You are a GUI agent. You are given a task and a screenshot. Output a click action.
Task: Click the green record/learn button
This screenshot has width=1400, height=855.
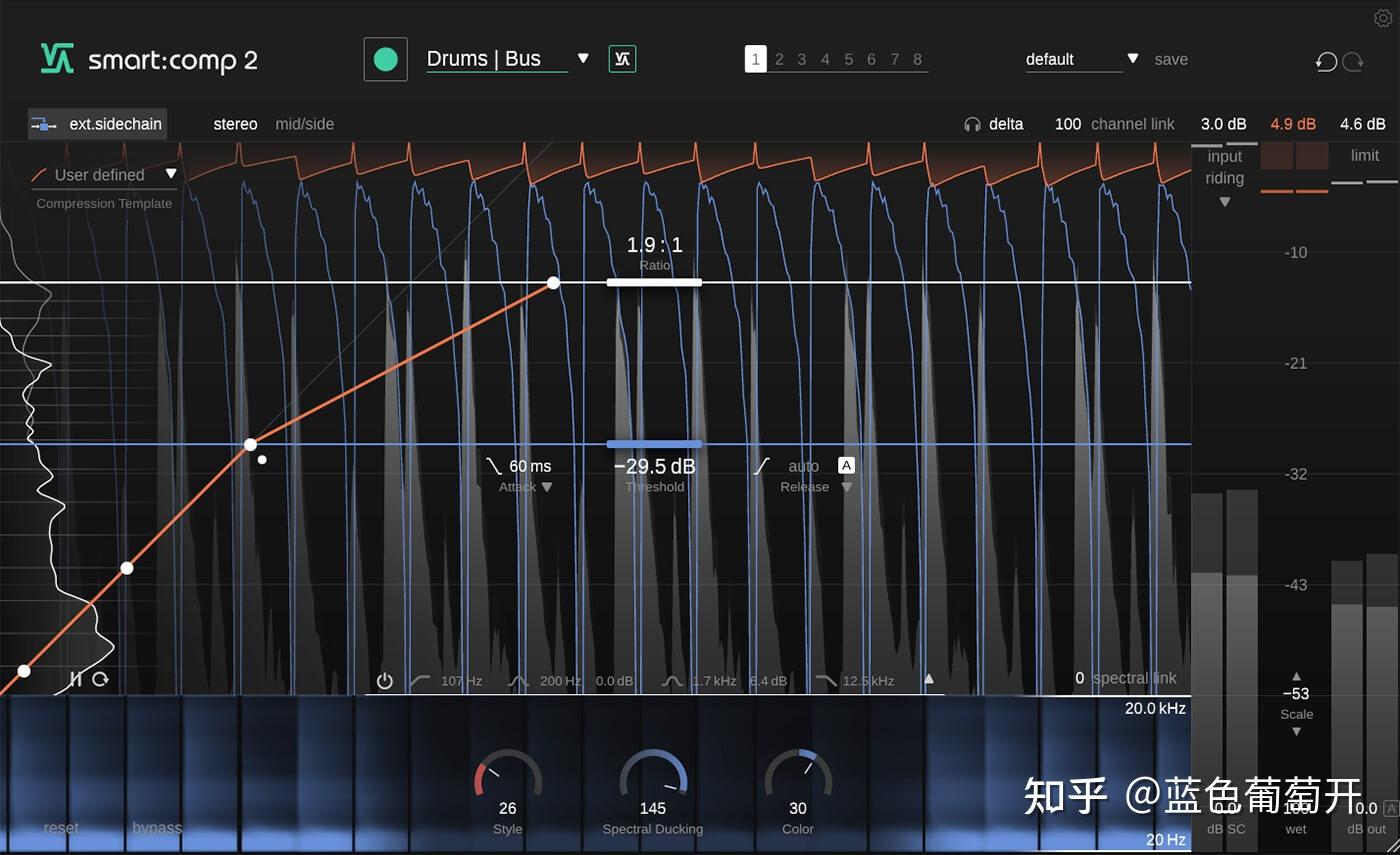(385, 59)
